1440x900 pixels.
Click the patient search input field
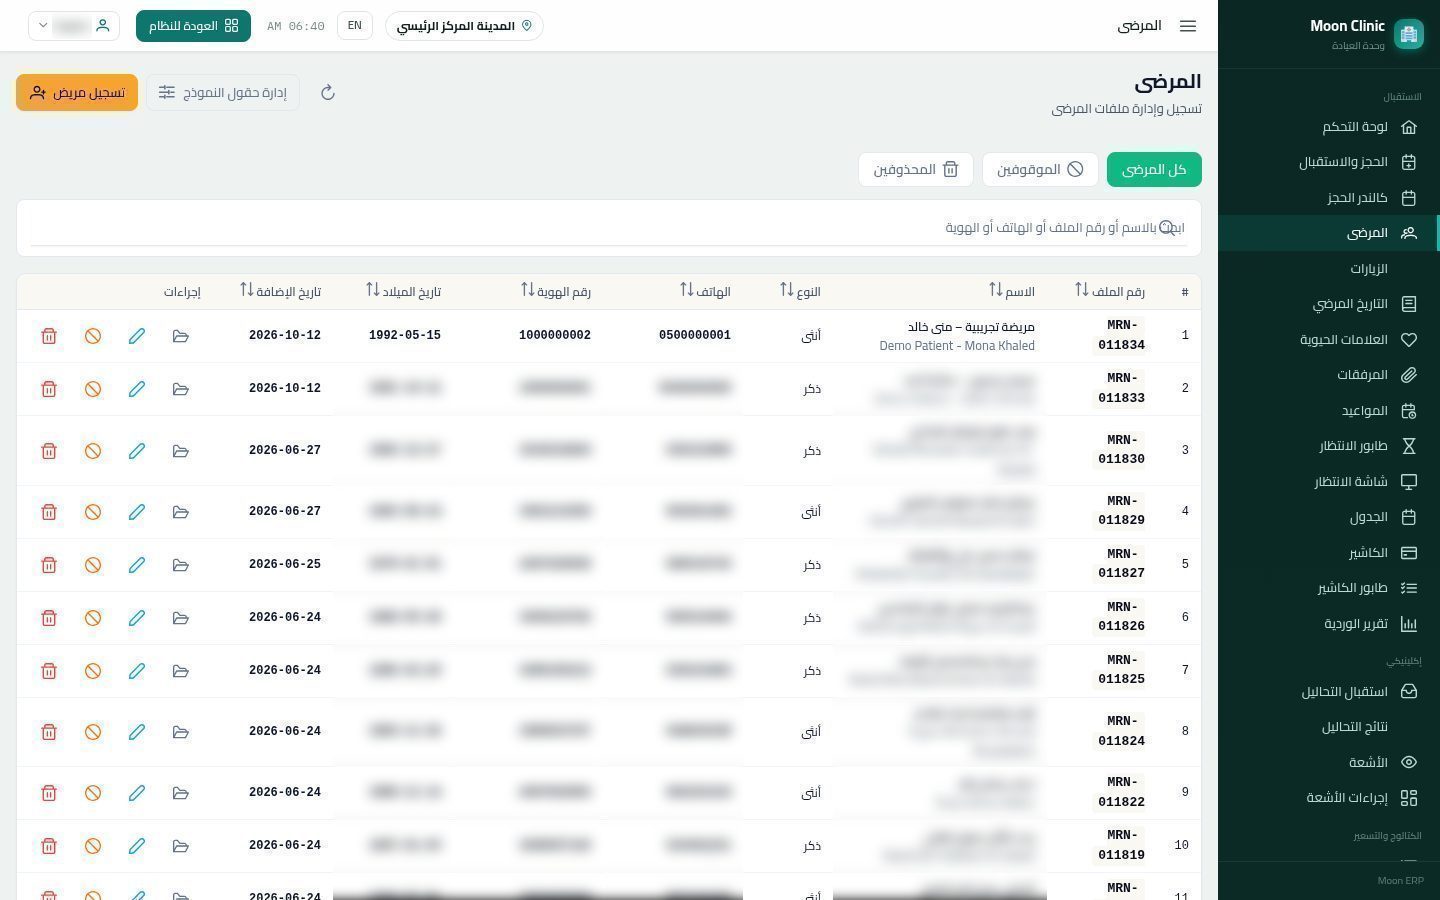(608, 228)
